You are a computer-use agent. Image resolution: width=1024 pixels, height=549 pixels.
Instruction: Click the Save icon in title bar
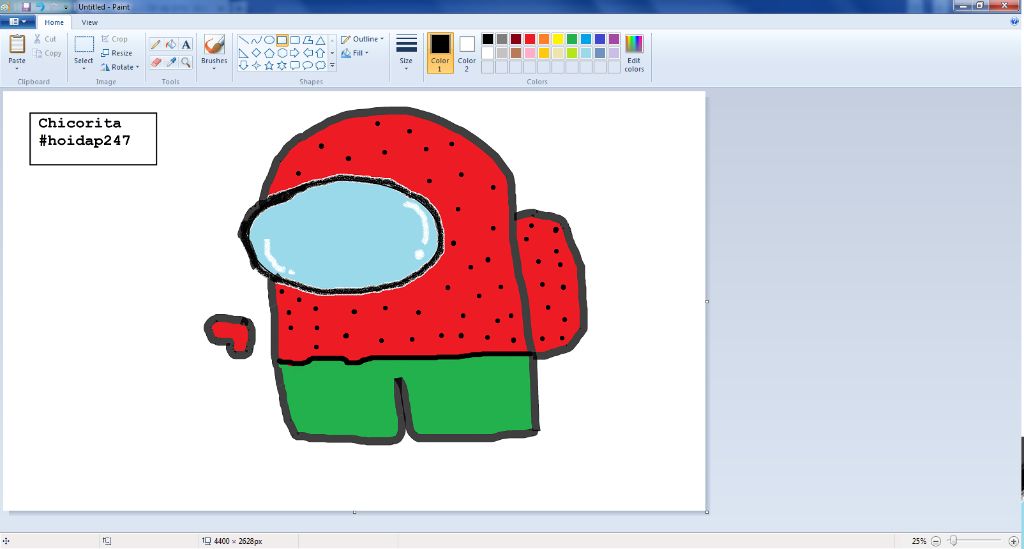click(x=26, y=7)
